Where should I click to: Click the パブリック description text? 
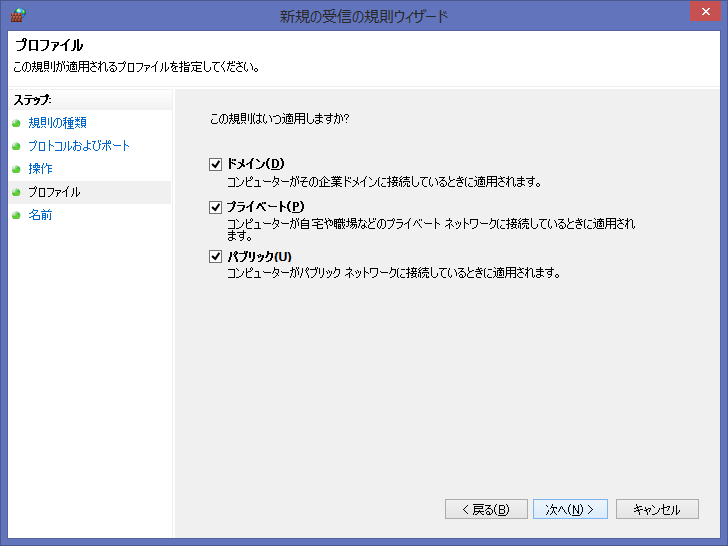click(x=393, y=273)
